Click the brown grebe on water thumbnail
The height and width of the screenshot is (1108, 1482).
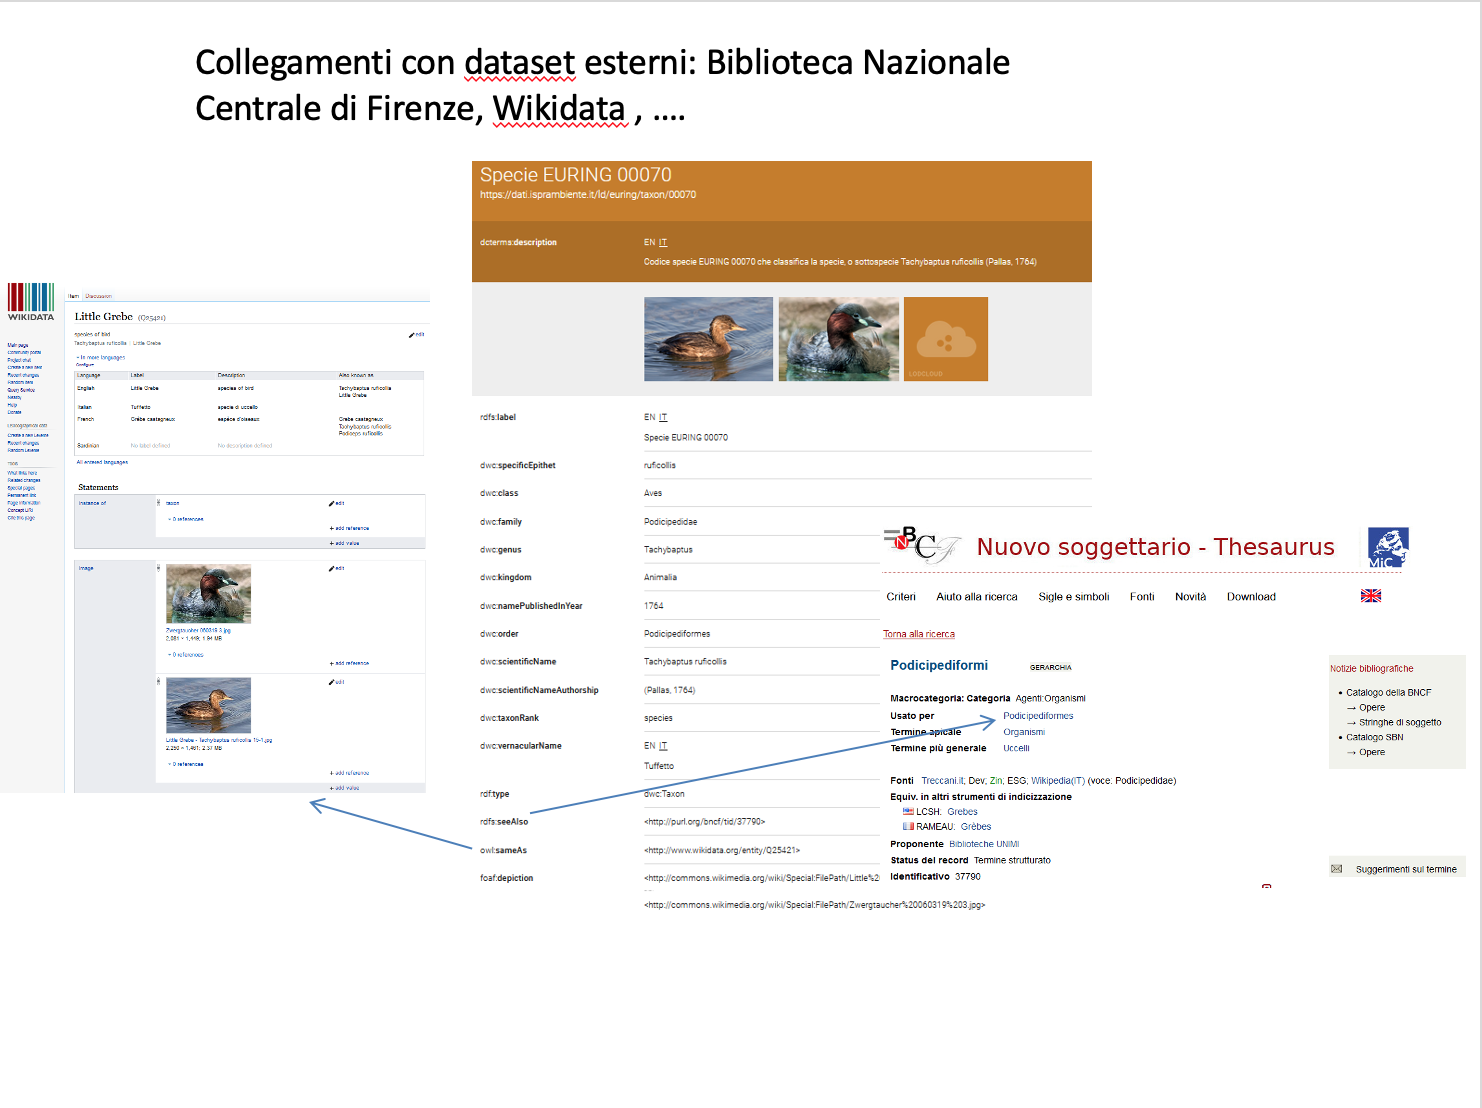coord(708,339)
